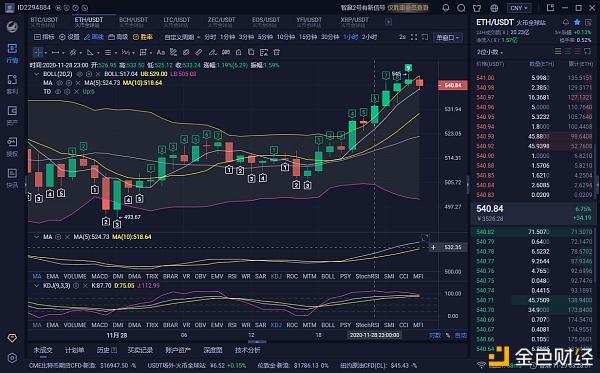The width and height of the screenshot is (600, 373).
Task: Open 行情 market in left sidebar
Action: pyautogui.click(x=12, y=53)
